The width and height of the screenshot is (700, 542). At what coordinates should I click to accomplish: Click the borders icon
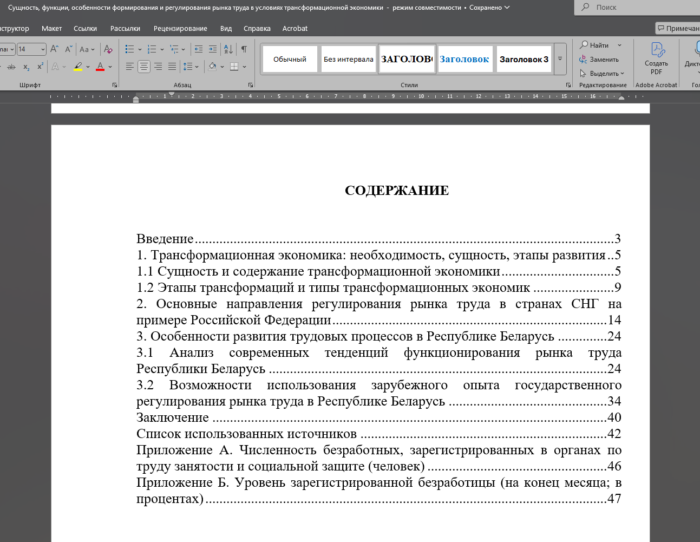coord(234,67)
